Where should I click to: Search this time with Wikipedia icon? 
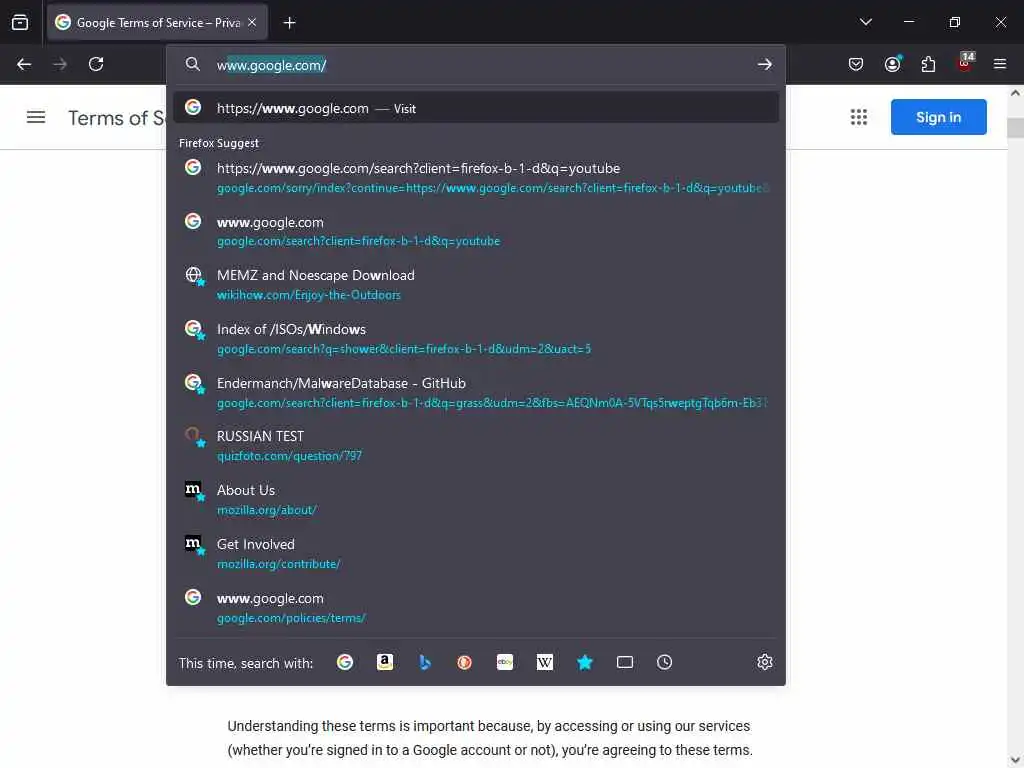(x=545, y=662)
